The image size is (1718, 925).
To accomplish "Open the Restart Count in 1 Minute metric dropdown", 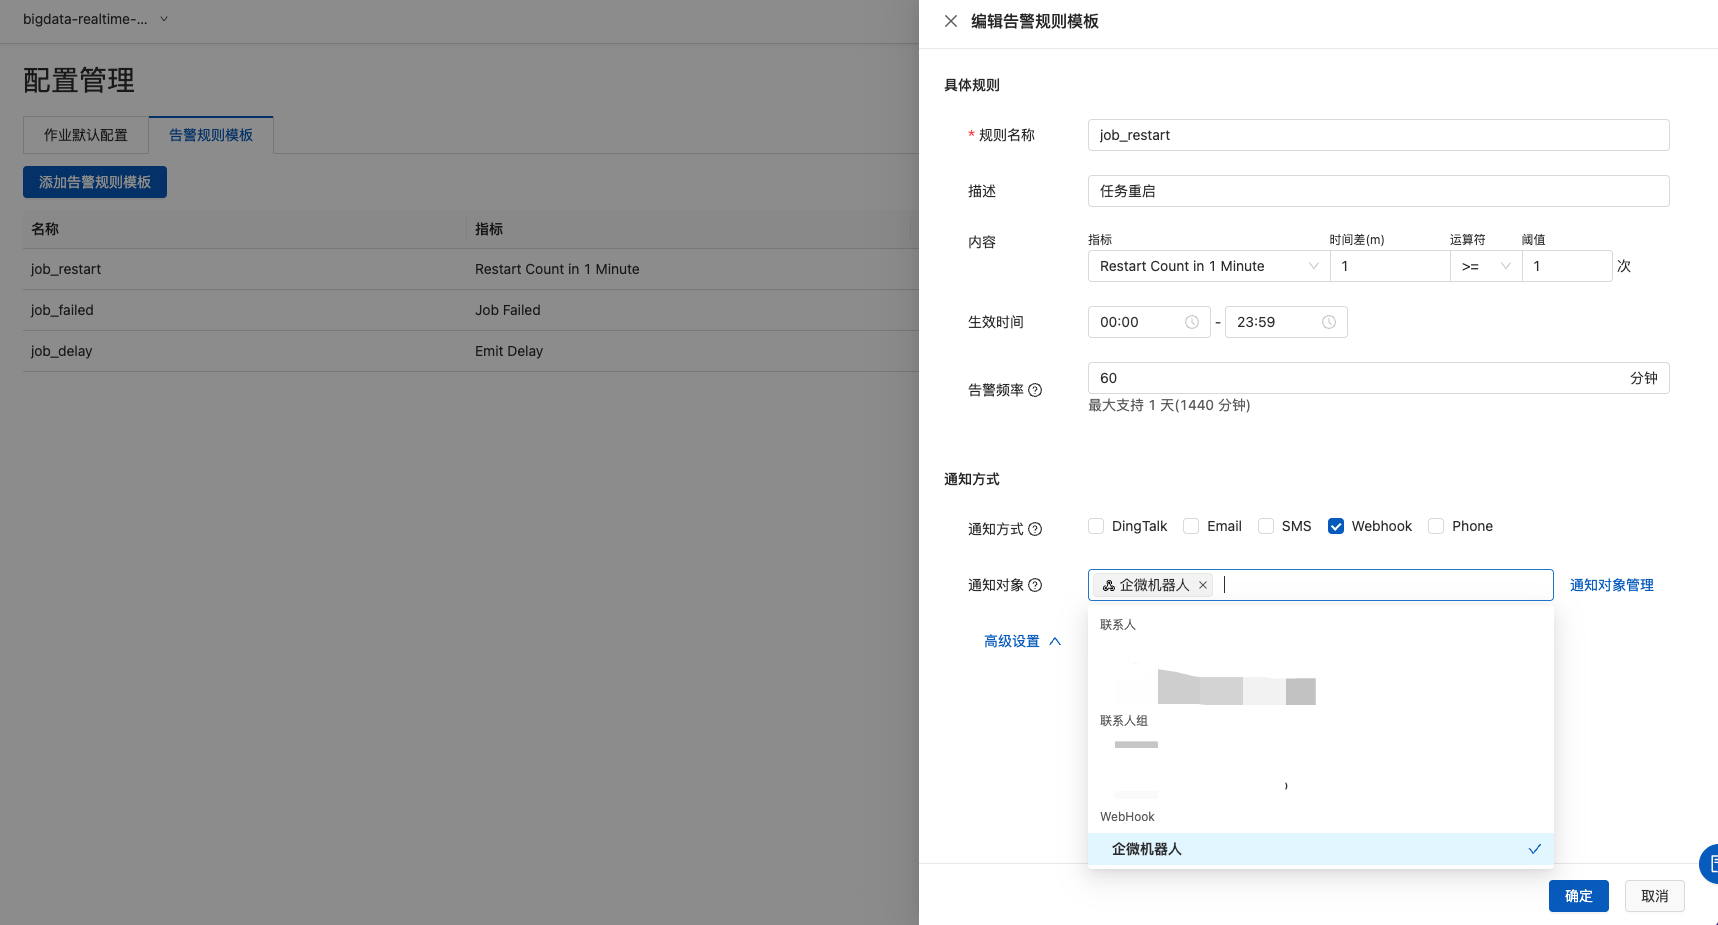I will (x=1209, y=266).
